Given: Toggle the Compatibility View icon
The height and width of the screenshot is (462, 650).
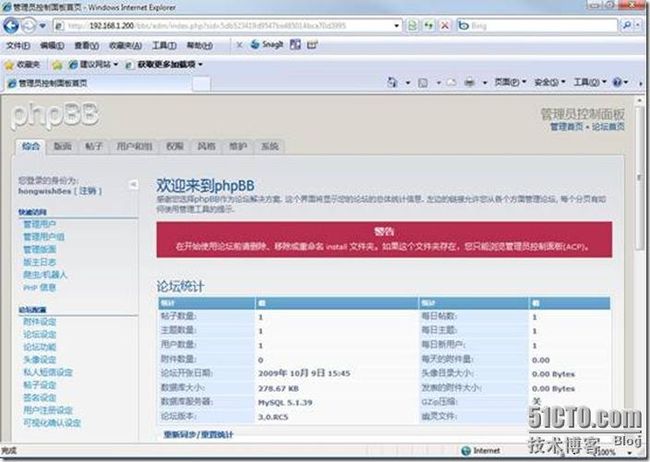Looking at the screenshot, I should coord(412,26).
